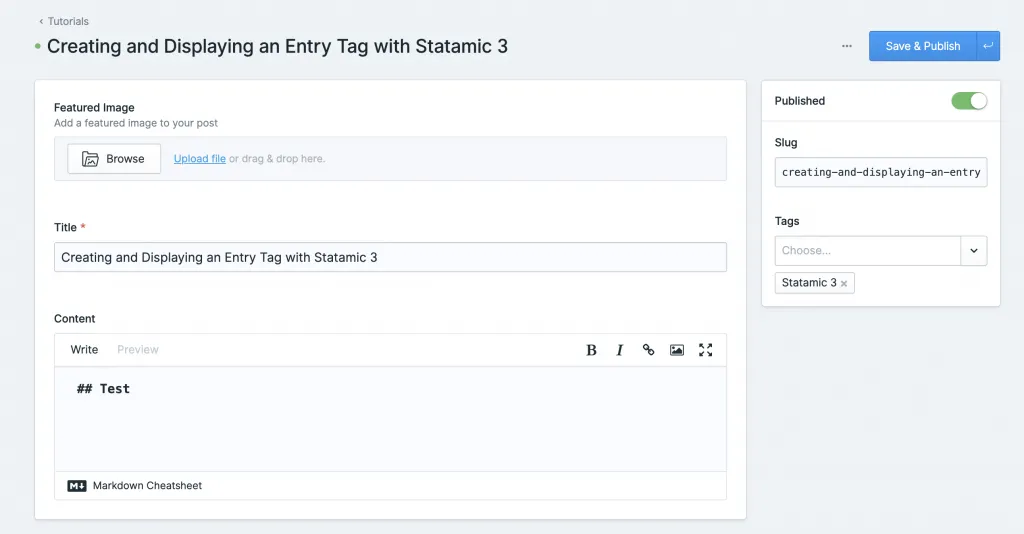Click the page heading title text
This screenshot has width=1024, height=534.
[x=277, y=46]
